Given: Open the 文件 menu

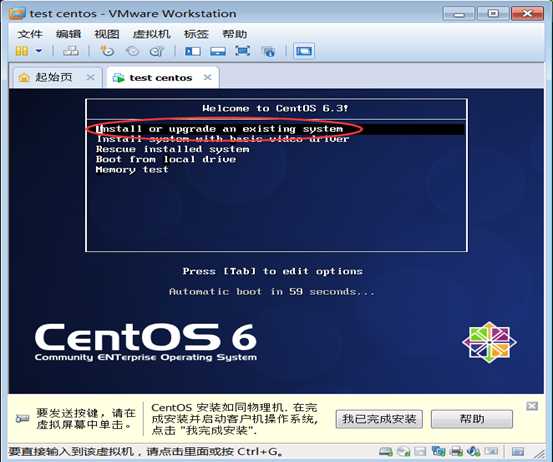Looking at the screenshot, I should click(30, 34).
